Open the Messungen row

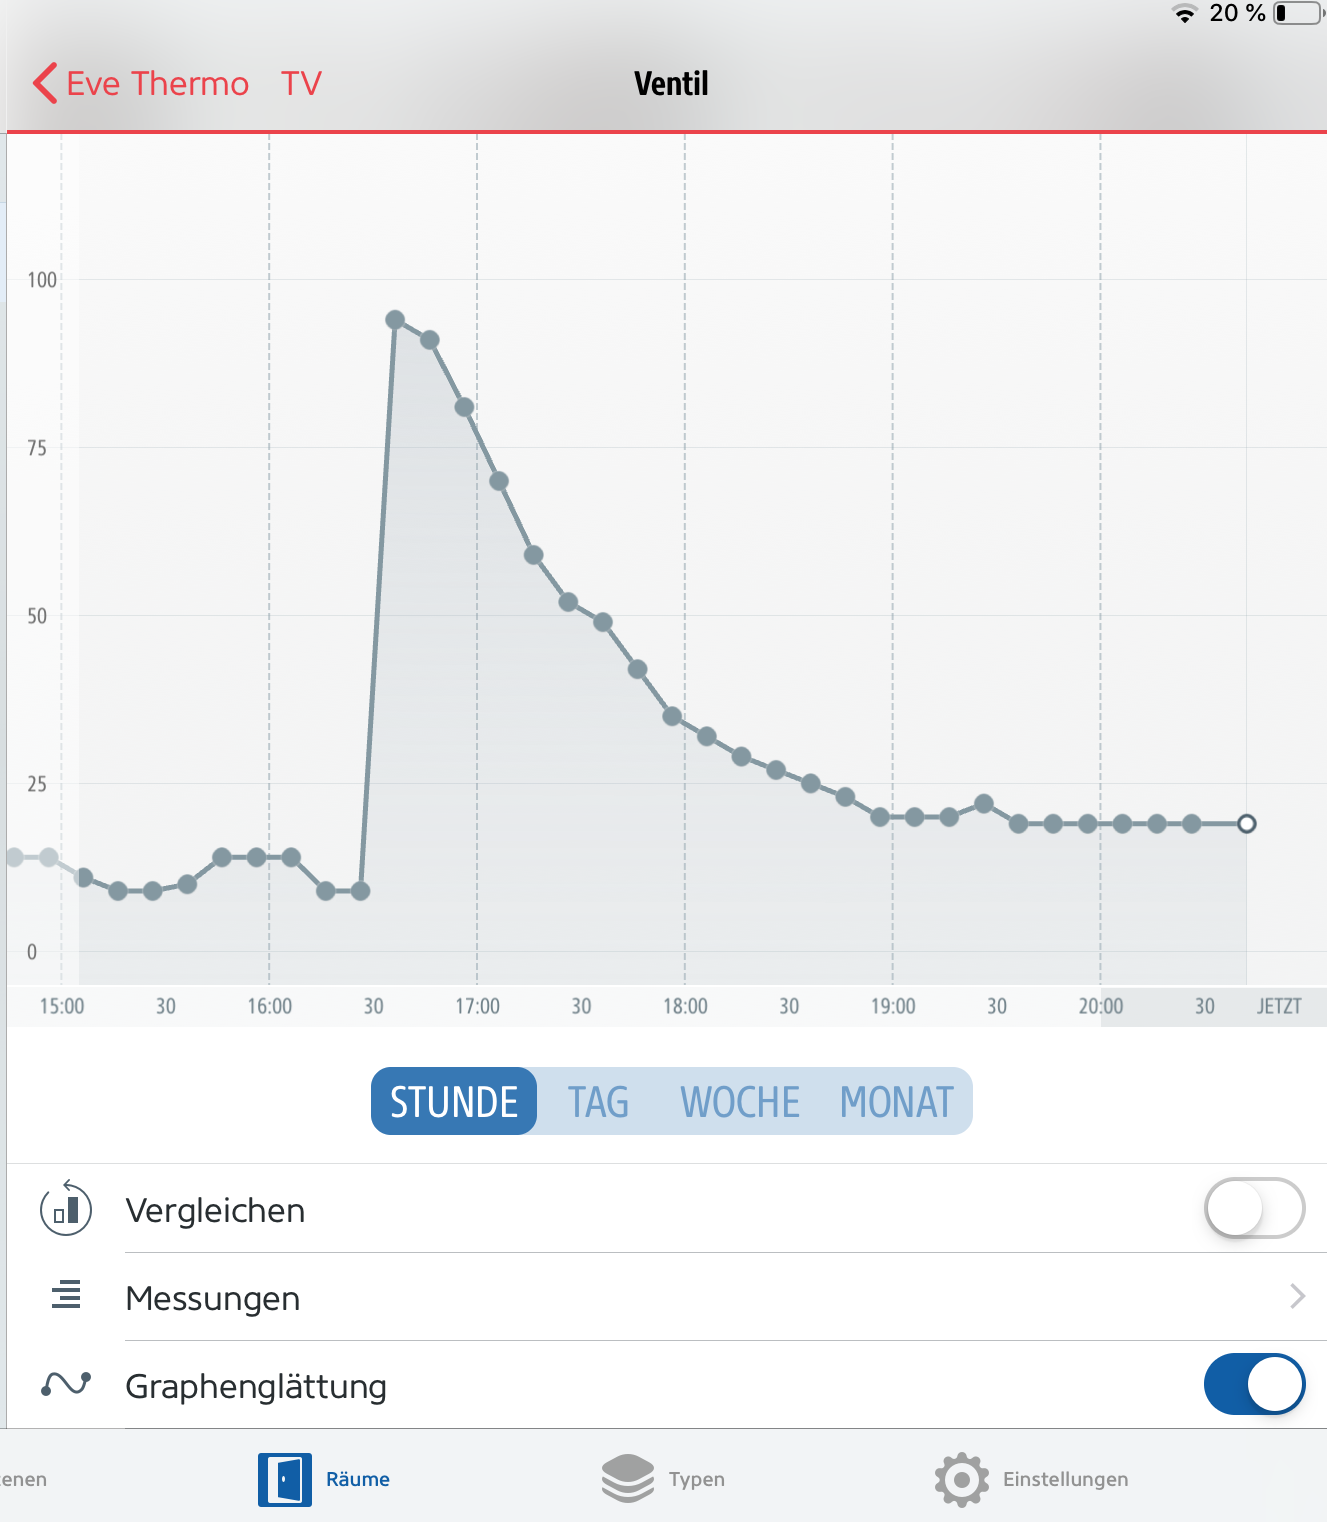(667, 1297)
